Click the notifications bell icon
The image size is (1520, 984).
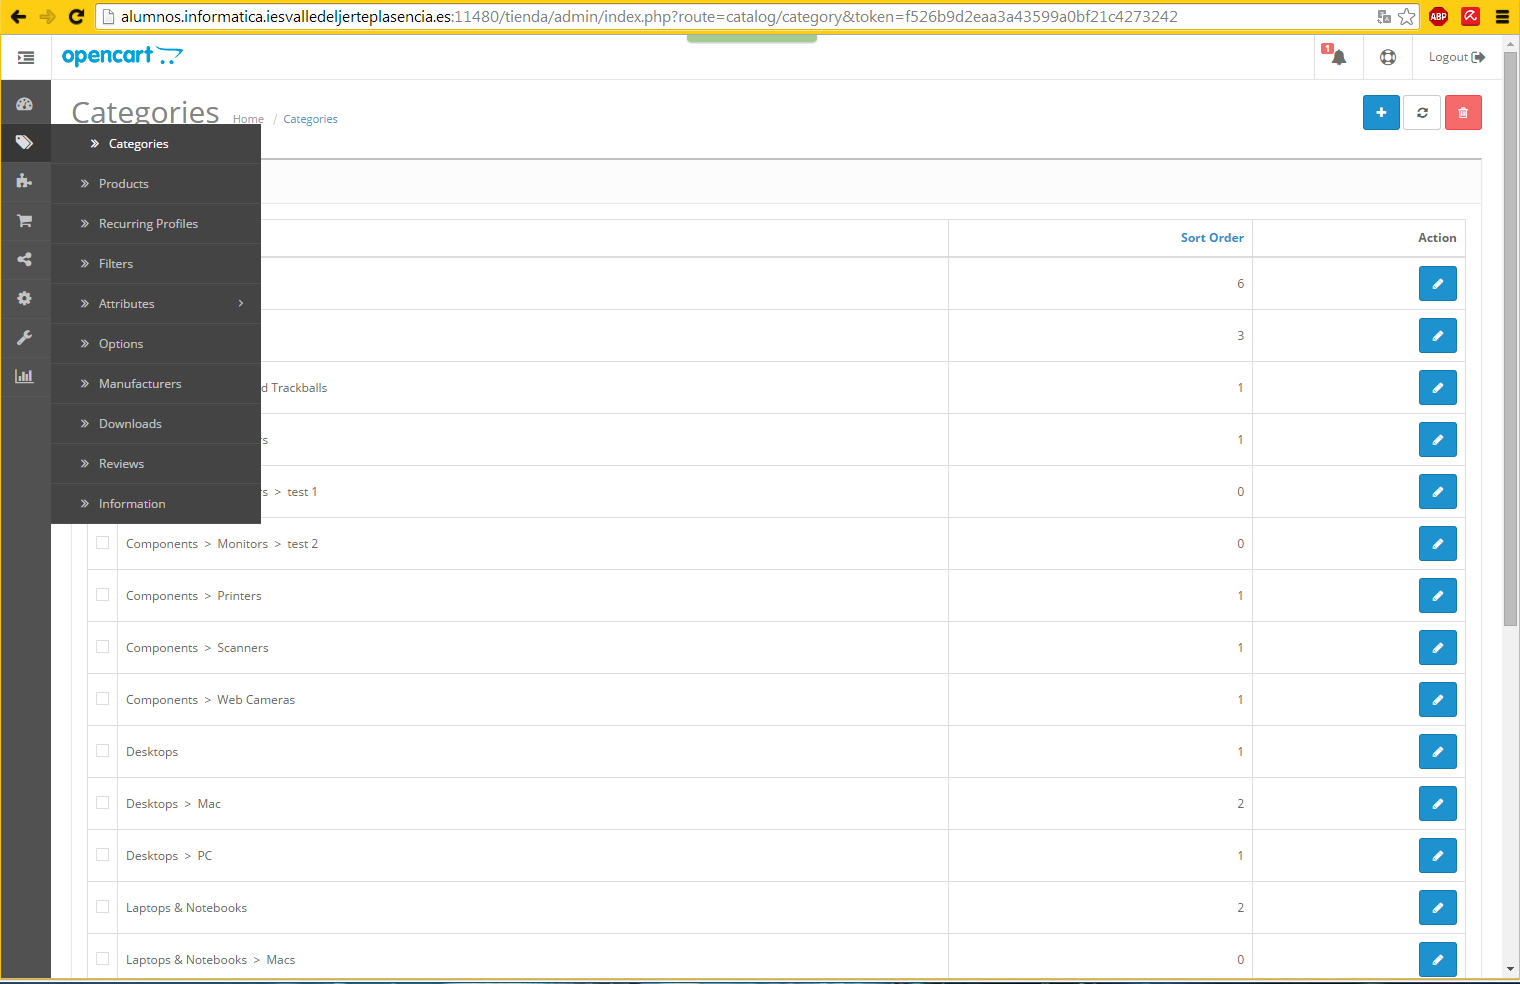point(1338,57)
